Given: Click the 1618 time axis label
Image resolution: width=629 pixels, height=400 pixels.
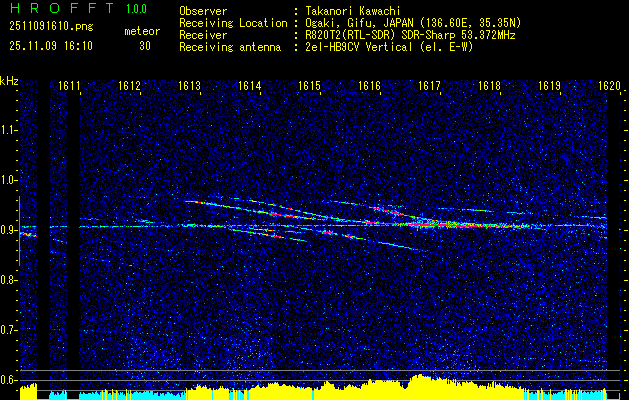Looking at the screenshot, I should point(489,86).
